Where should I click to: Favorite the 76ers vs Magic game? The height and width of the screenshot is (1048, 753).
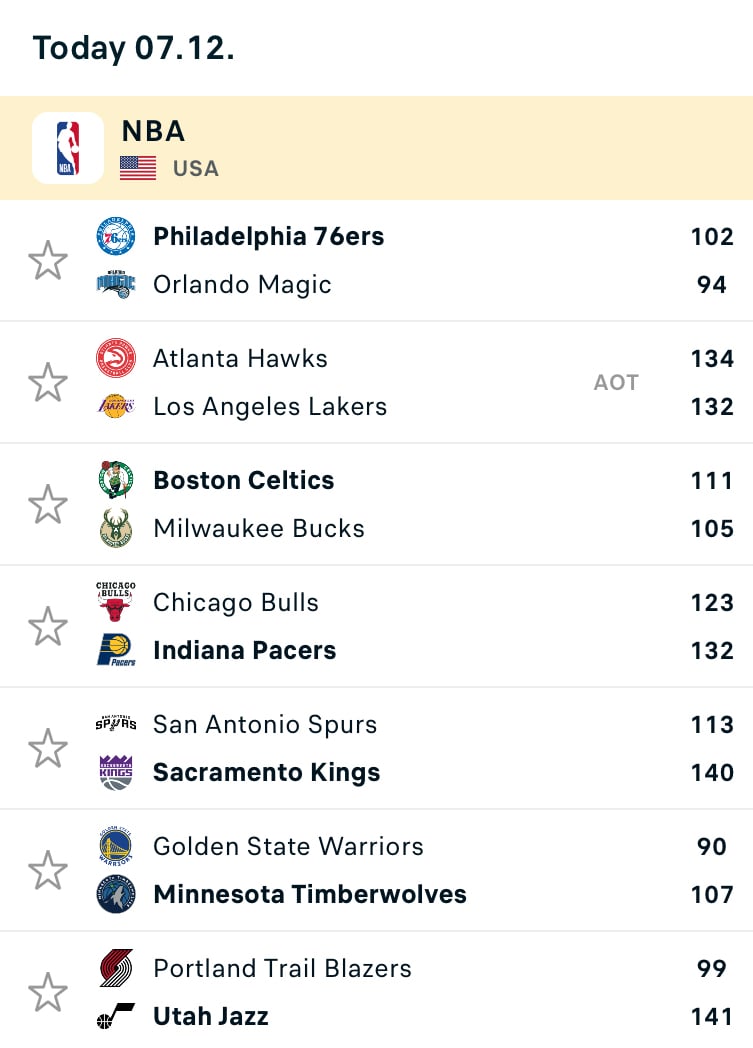click(48, 261)
